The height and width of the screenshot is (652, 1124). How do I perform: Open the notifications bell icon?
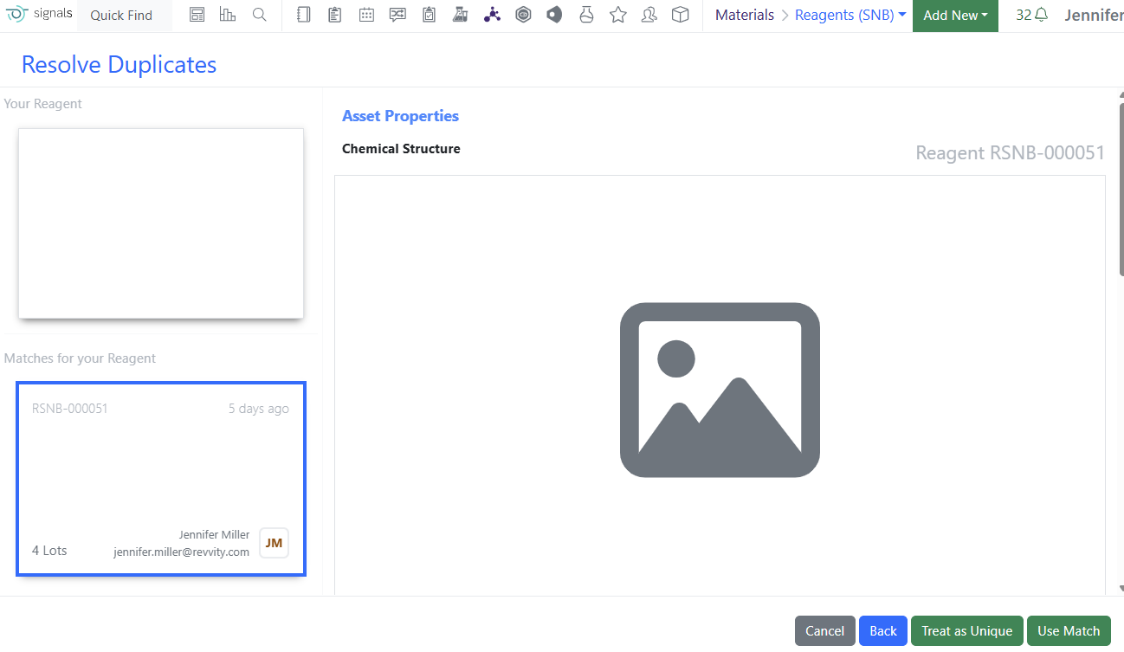click(1041, 15)
